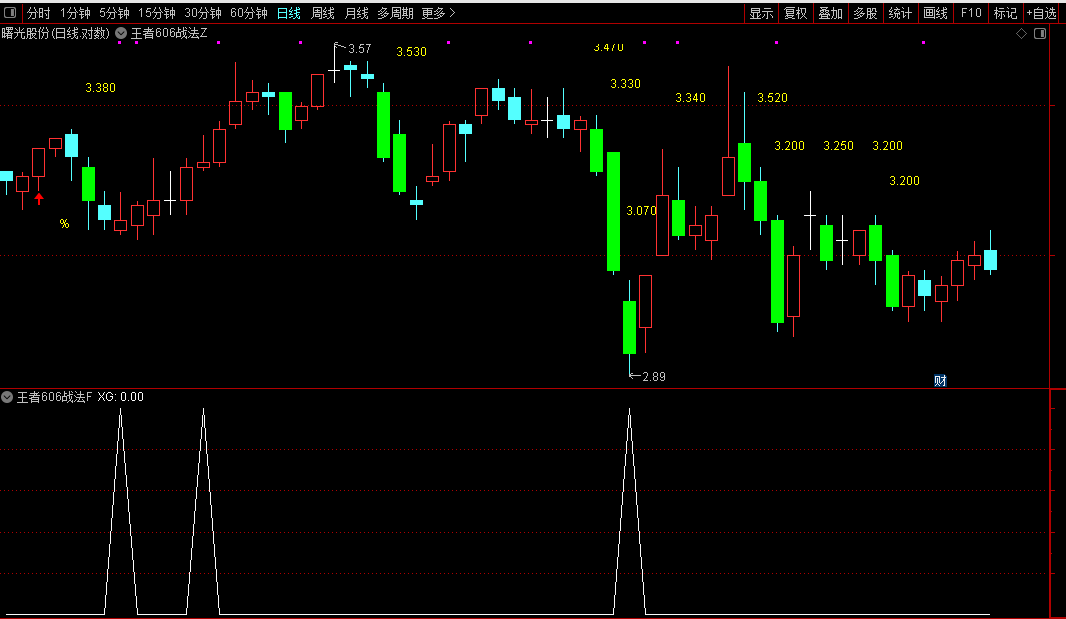Select the 60分钟 period
1066x619 pixels.
pos(249,13)
